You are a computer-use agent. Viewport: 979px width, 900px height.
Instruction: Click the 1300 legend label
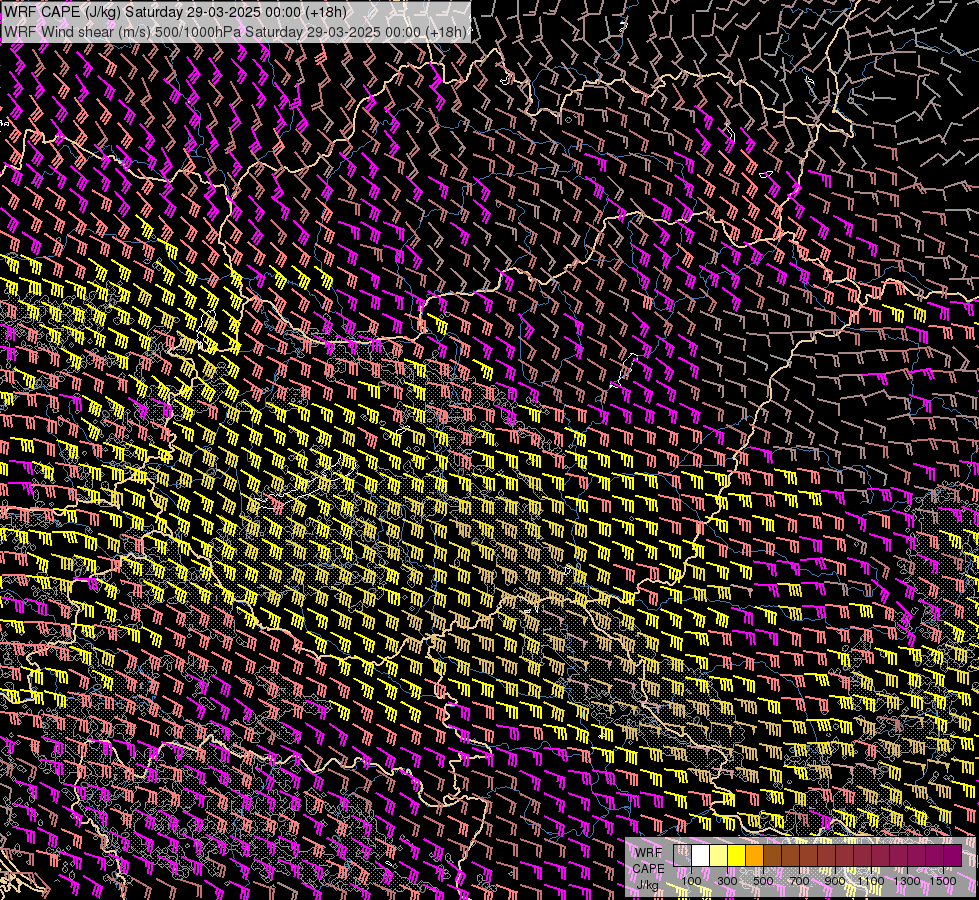click(907, 881)
